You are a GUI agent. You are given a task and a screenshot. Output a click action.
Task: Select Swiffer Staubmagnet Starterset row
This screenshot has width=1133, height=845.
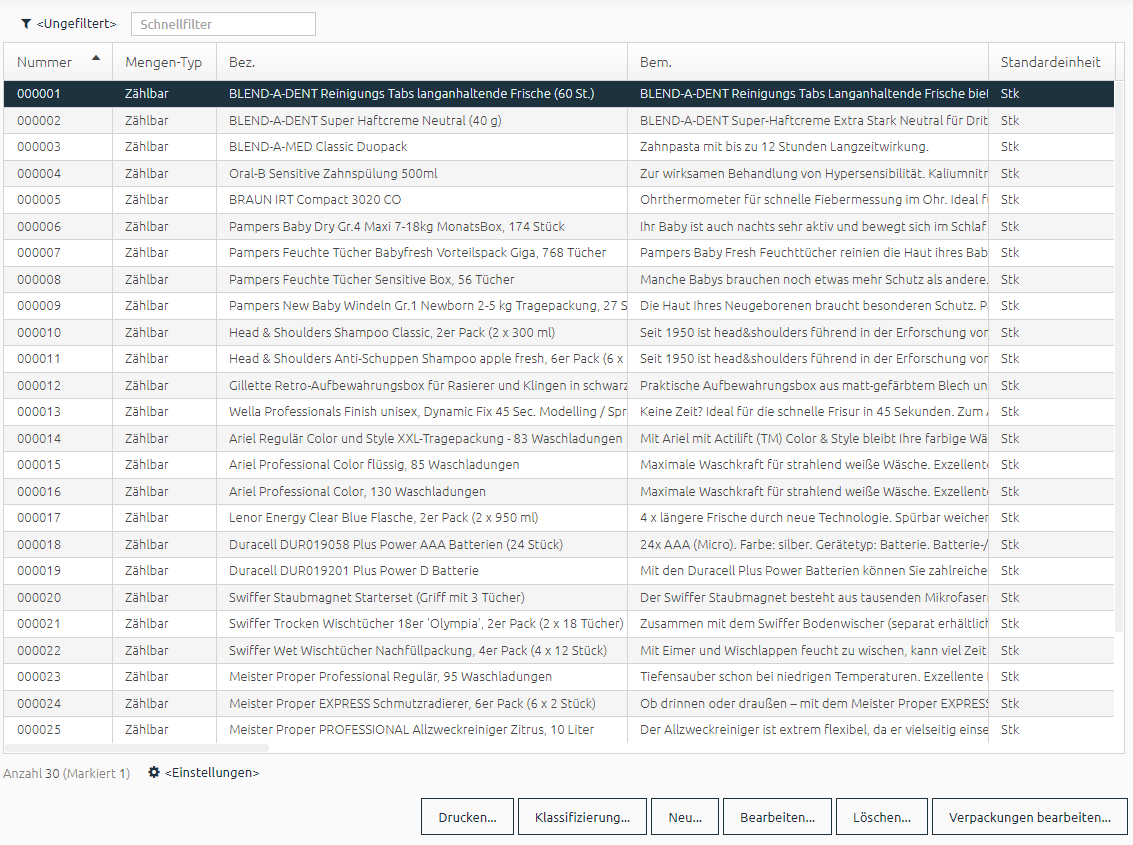click(559, 597)
